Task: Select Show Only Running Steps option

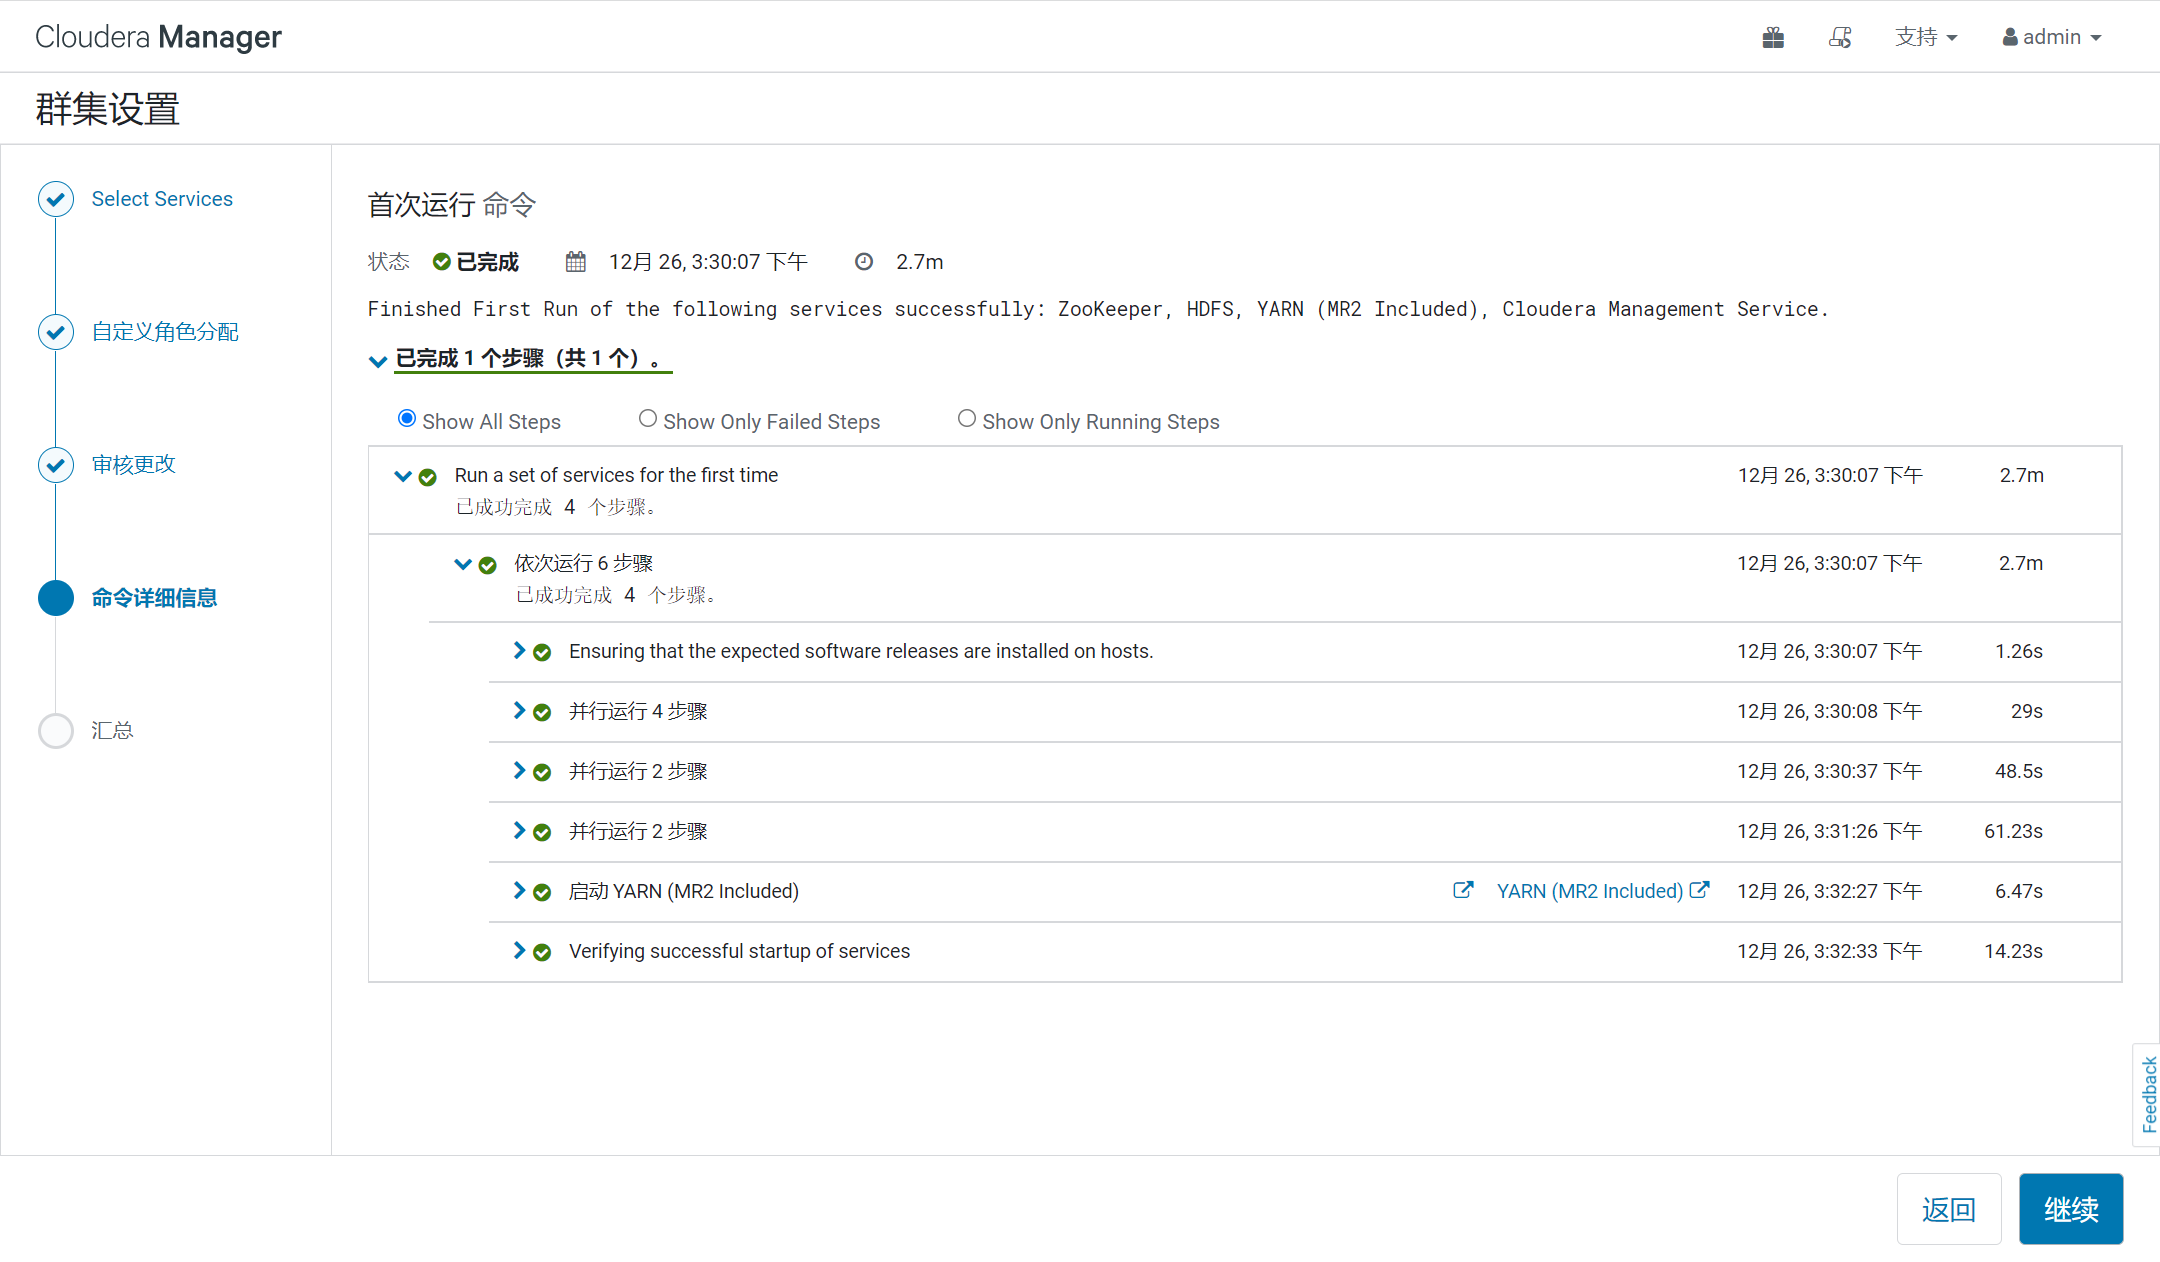Action: 967,419
